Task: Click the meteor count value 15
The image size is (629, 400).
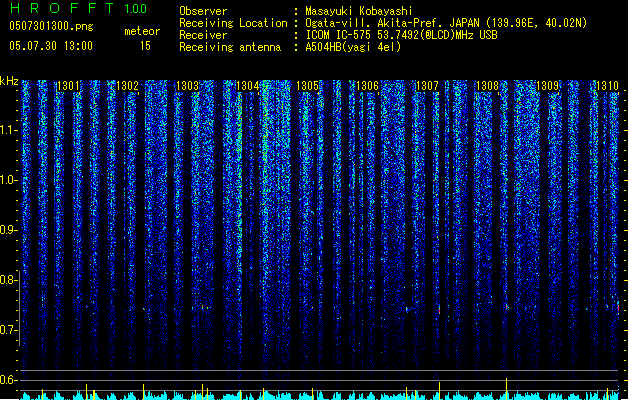Action: pyautogui.click(x=145, y=46)
